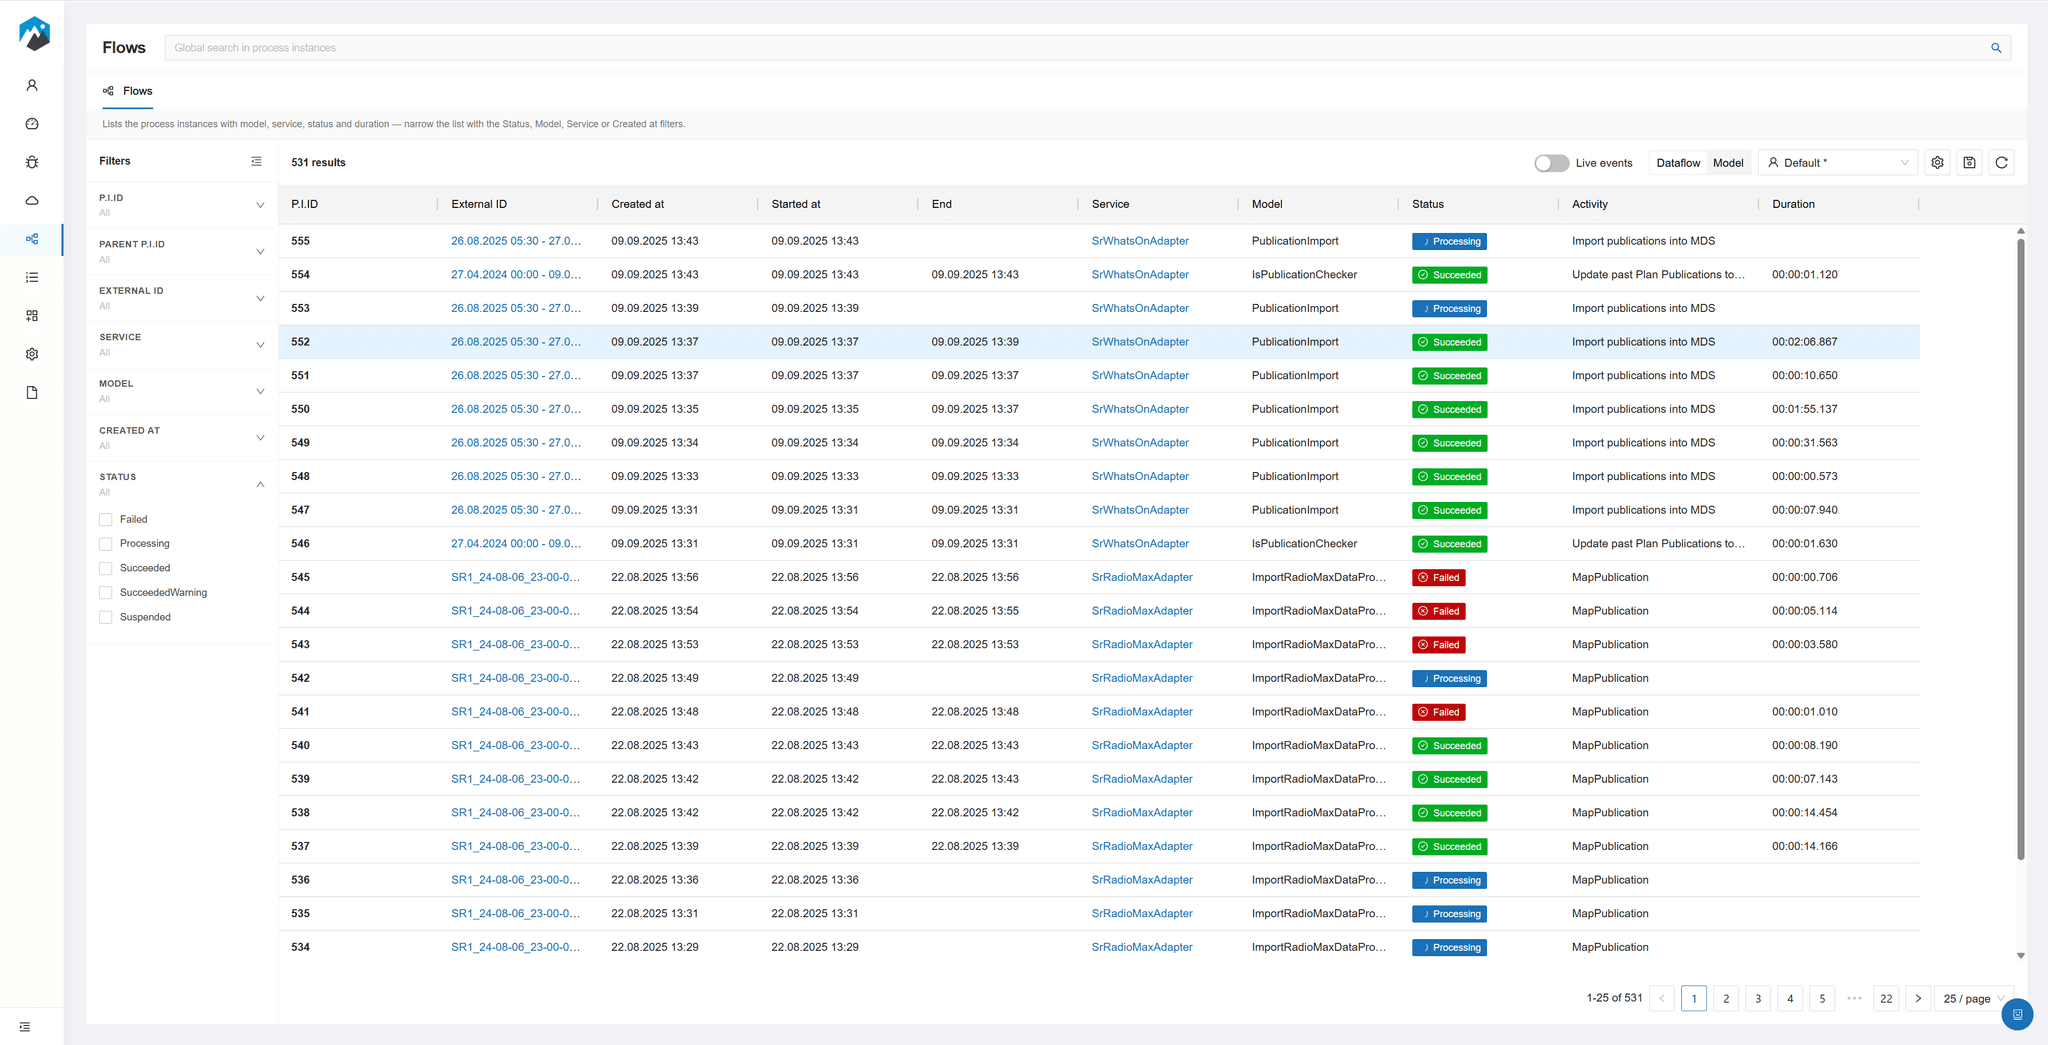This screenshot has width=2048, height=1045.
Task: Open the help assistant floating button
Action: 2017,1014
